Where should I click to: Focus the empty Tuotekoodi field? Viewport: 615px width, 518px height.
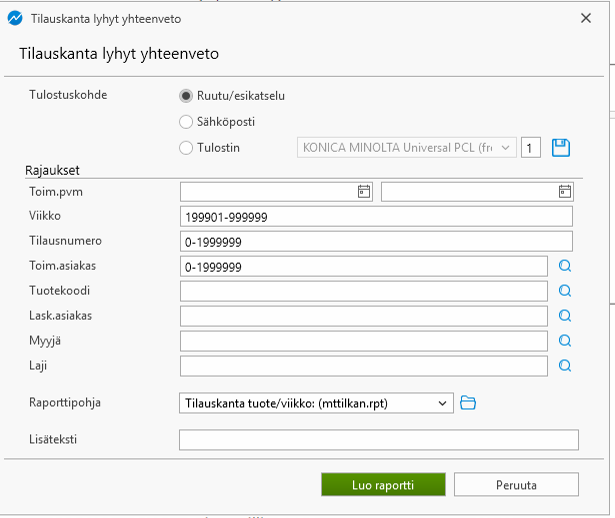tap(364, 291)
